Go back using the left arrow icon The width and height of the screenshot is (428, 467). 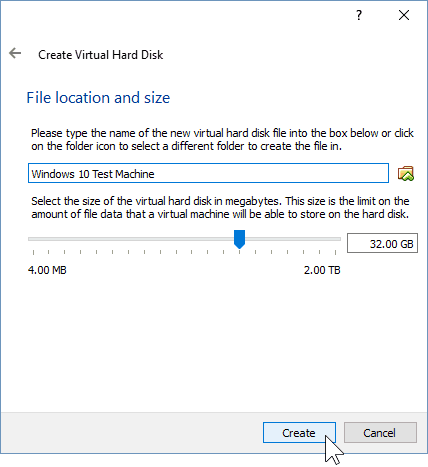(15, 53)
